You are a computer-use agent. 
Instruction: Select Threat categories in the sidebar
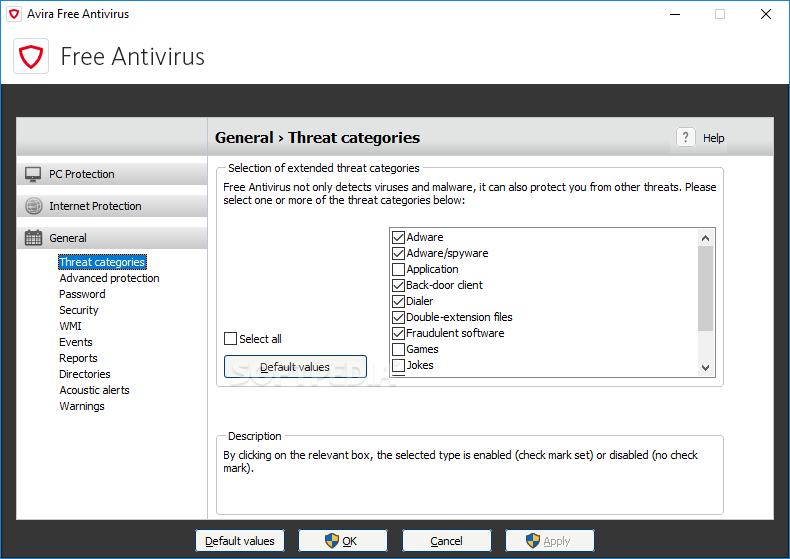tap(102, 262)
